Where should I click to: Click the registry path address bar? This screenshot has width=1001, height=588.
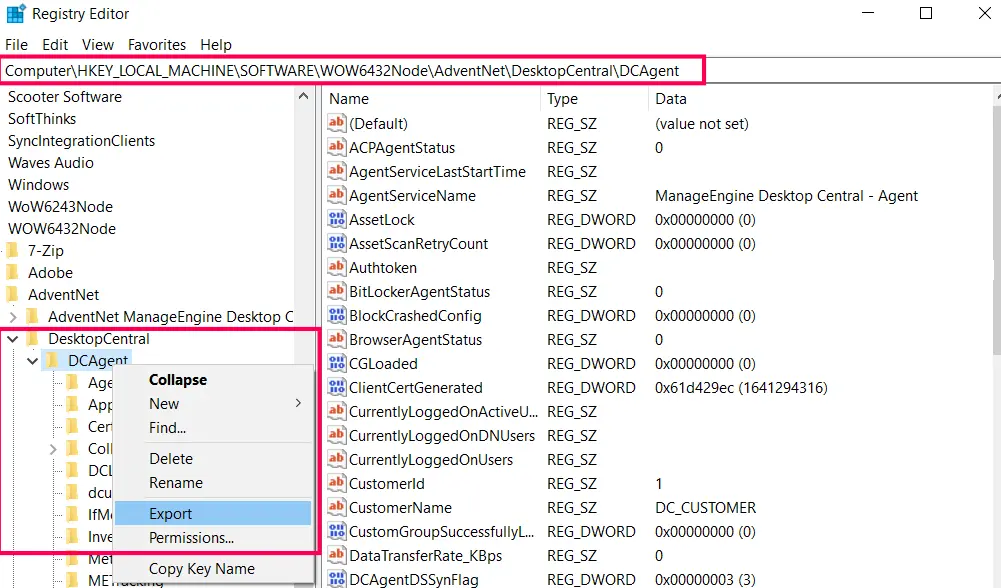pyautogui.click(x=352, y=71)
